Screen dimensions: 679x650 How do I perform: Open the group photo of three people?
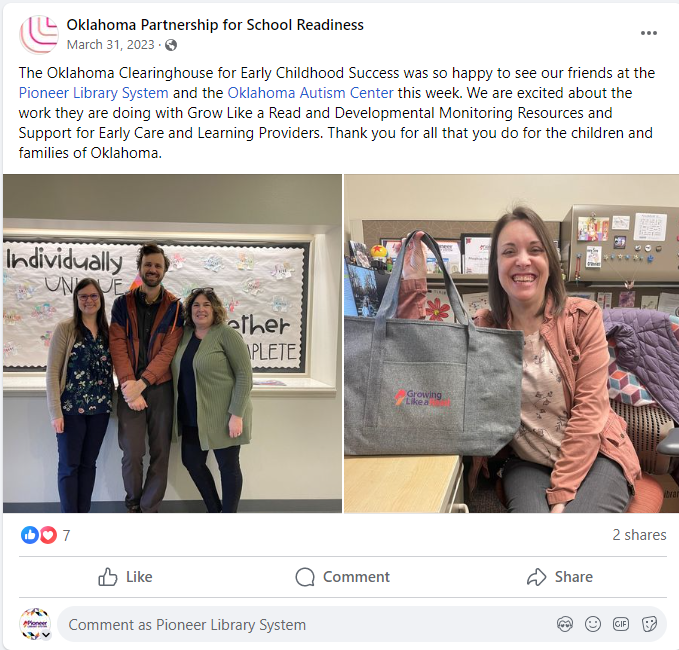(x=172, y=343)
